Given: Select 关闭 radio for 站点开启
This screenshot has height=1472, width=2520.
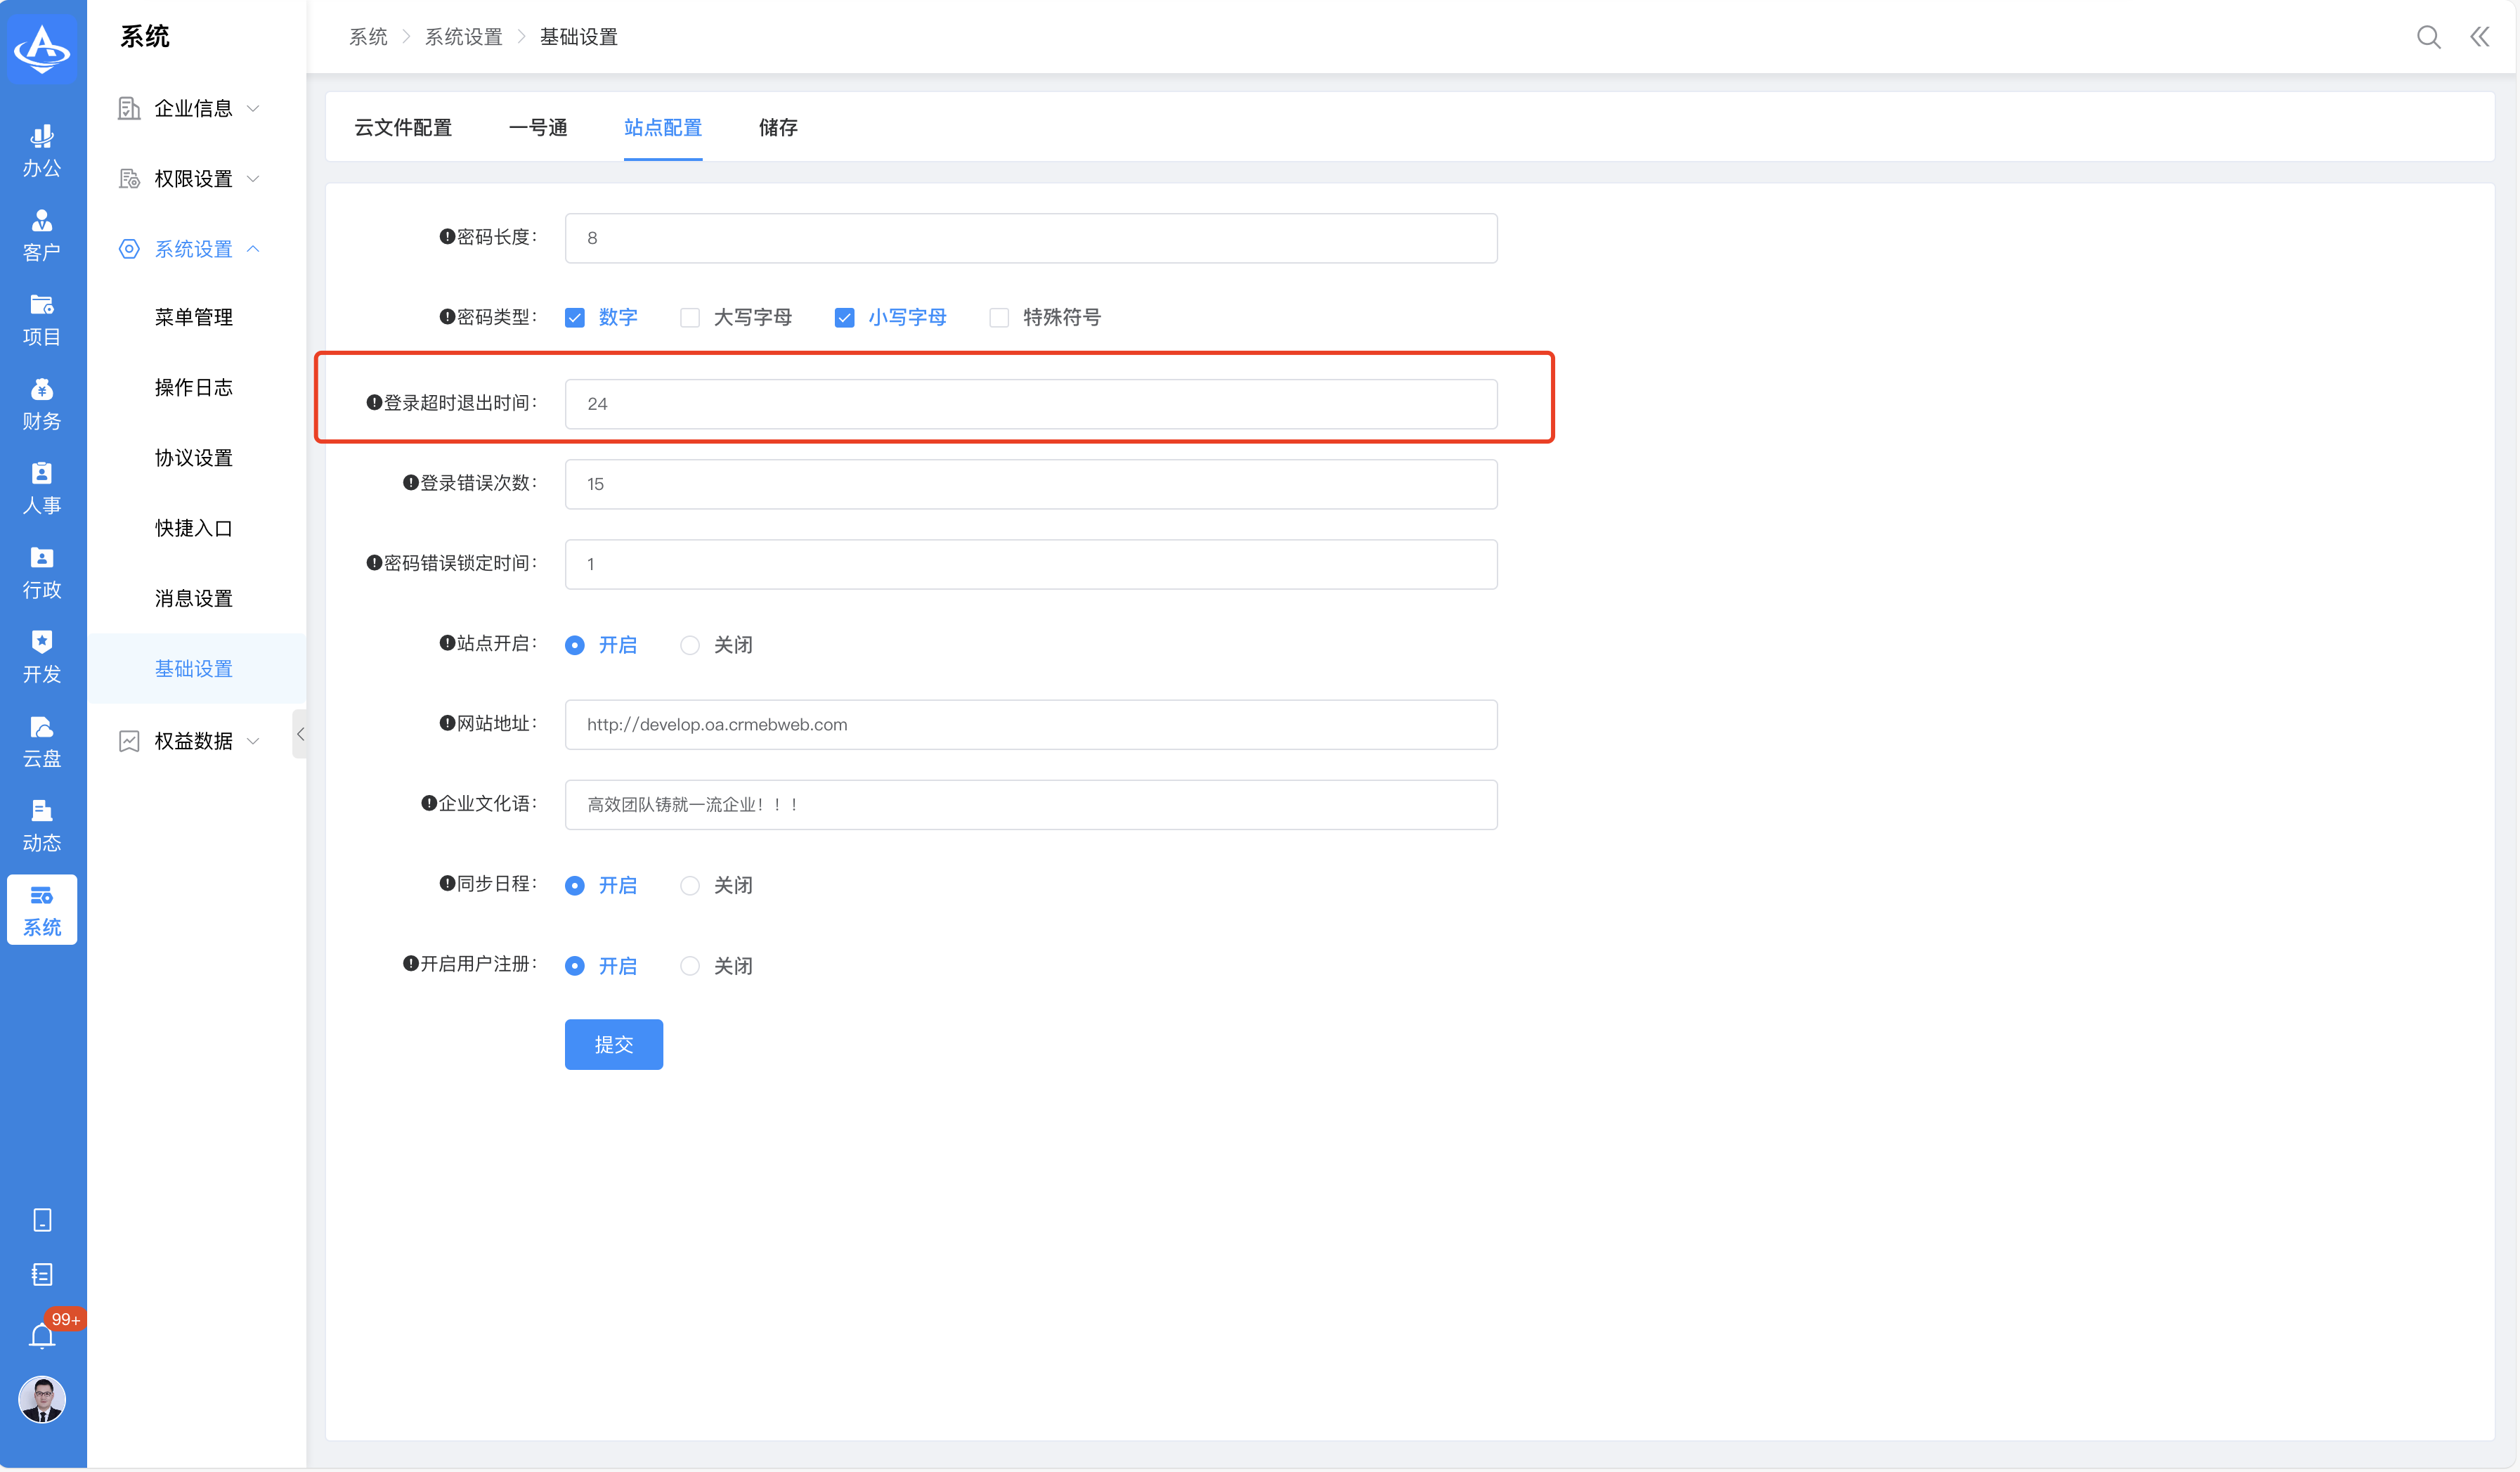Looking at the screenshot, I should pos(690,645).
